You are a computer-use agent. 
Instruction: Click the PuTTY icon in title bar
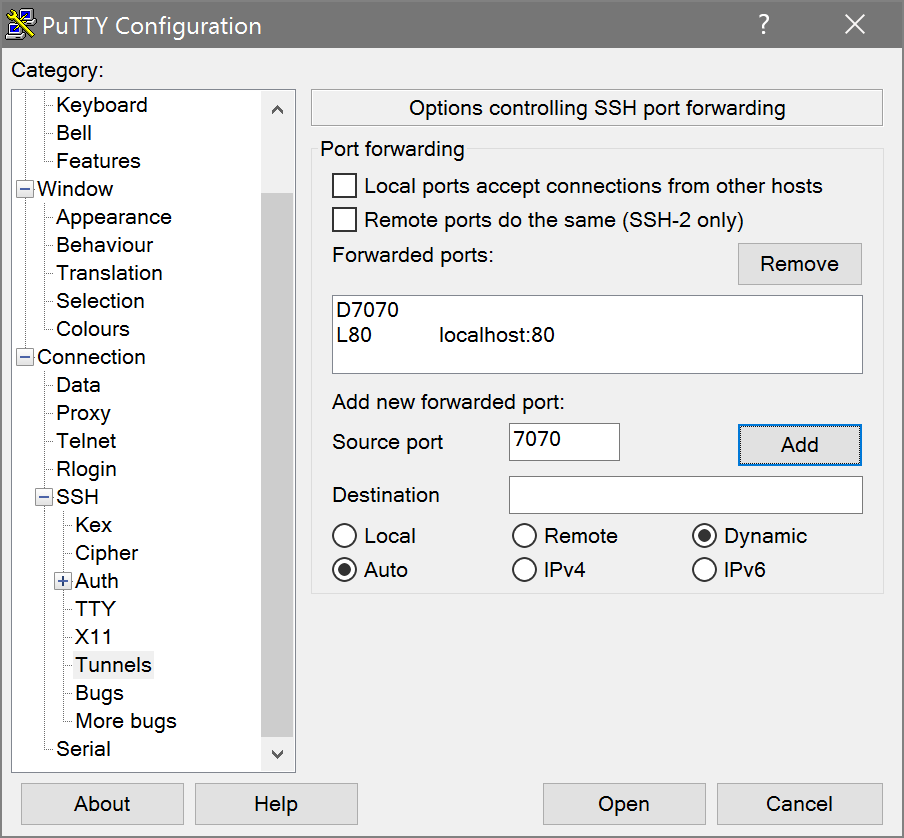(20, 25)
